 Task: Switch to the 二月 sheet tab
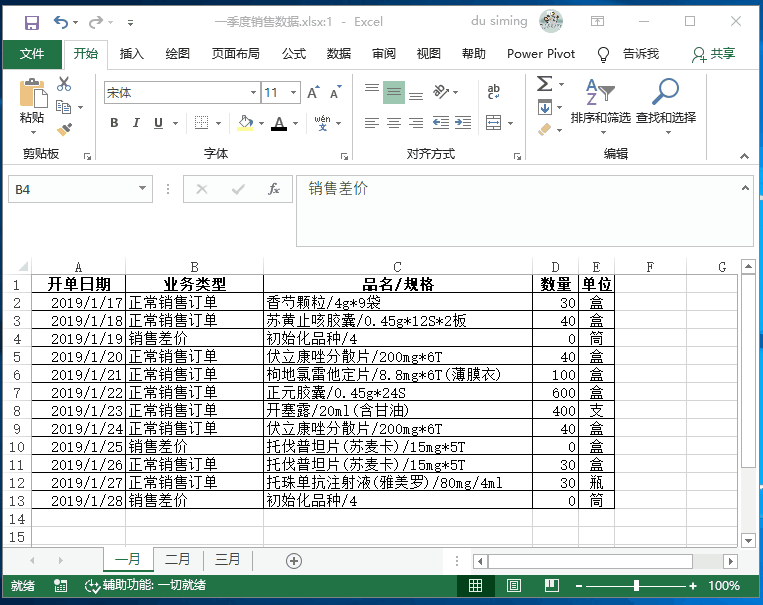point(177,560)
